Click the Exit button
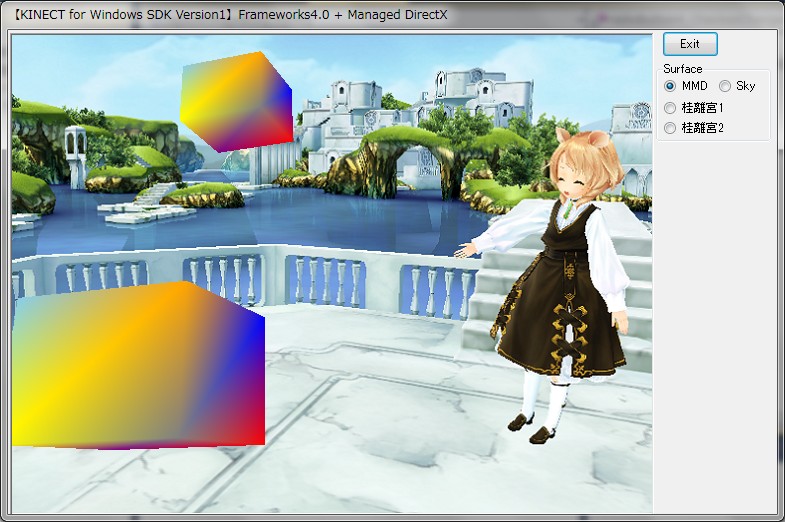Screen dimensions: 785x522 [x=690, y=44]
